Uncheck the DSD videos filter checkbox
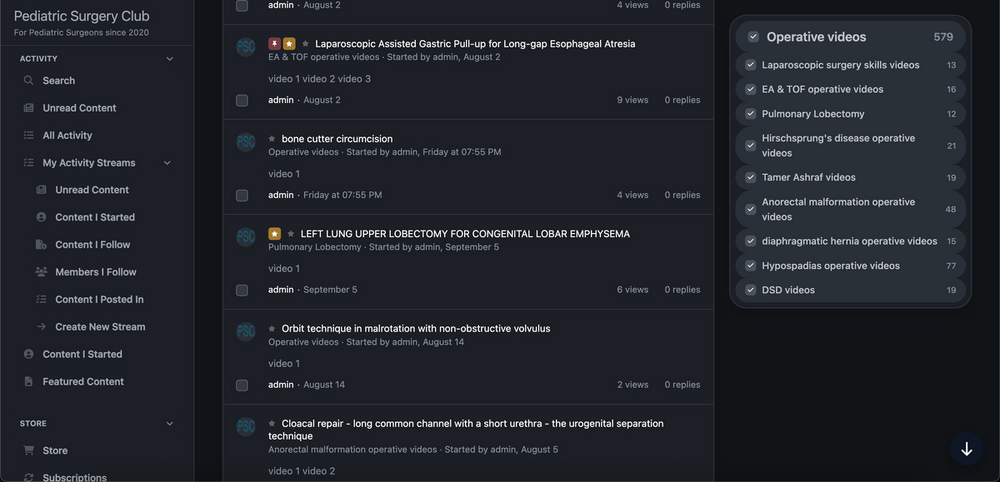Viewport: 1000px width, 482px height. (751, 289)
